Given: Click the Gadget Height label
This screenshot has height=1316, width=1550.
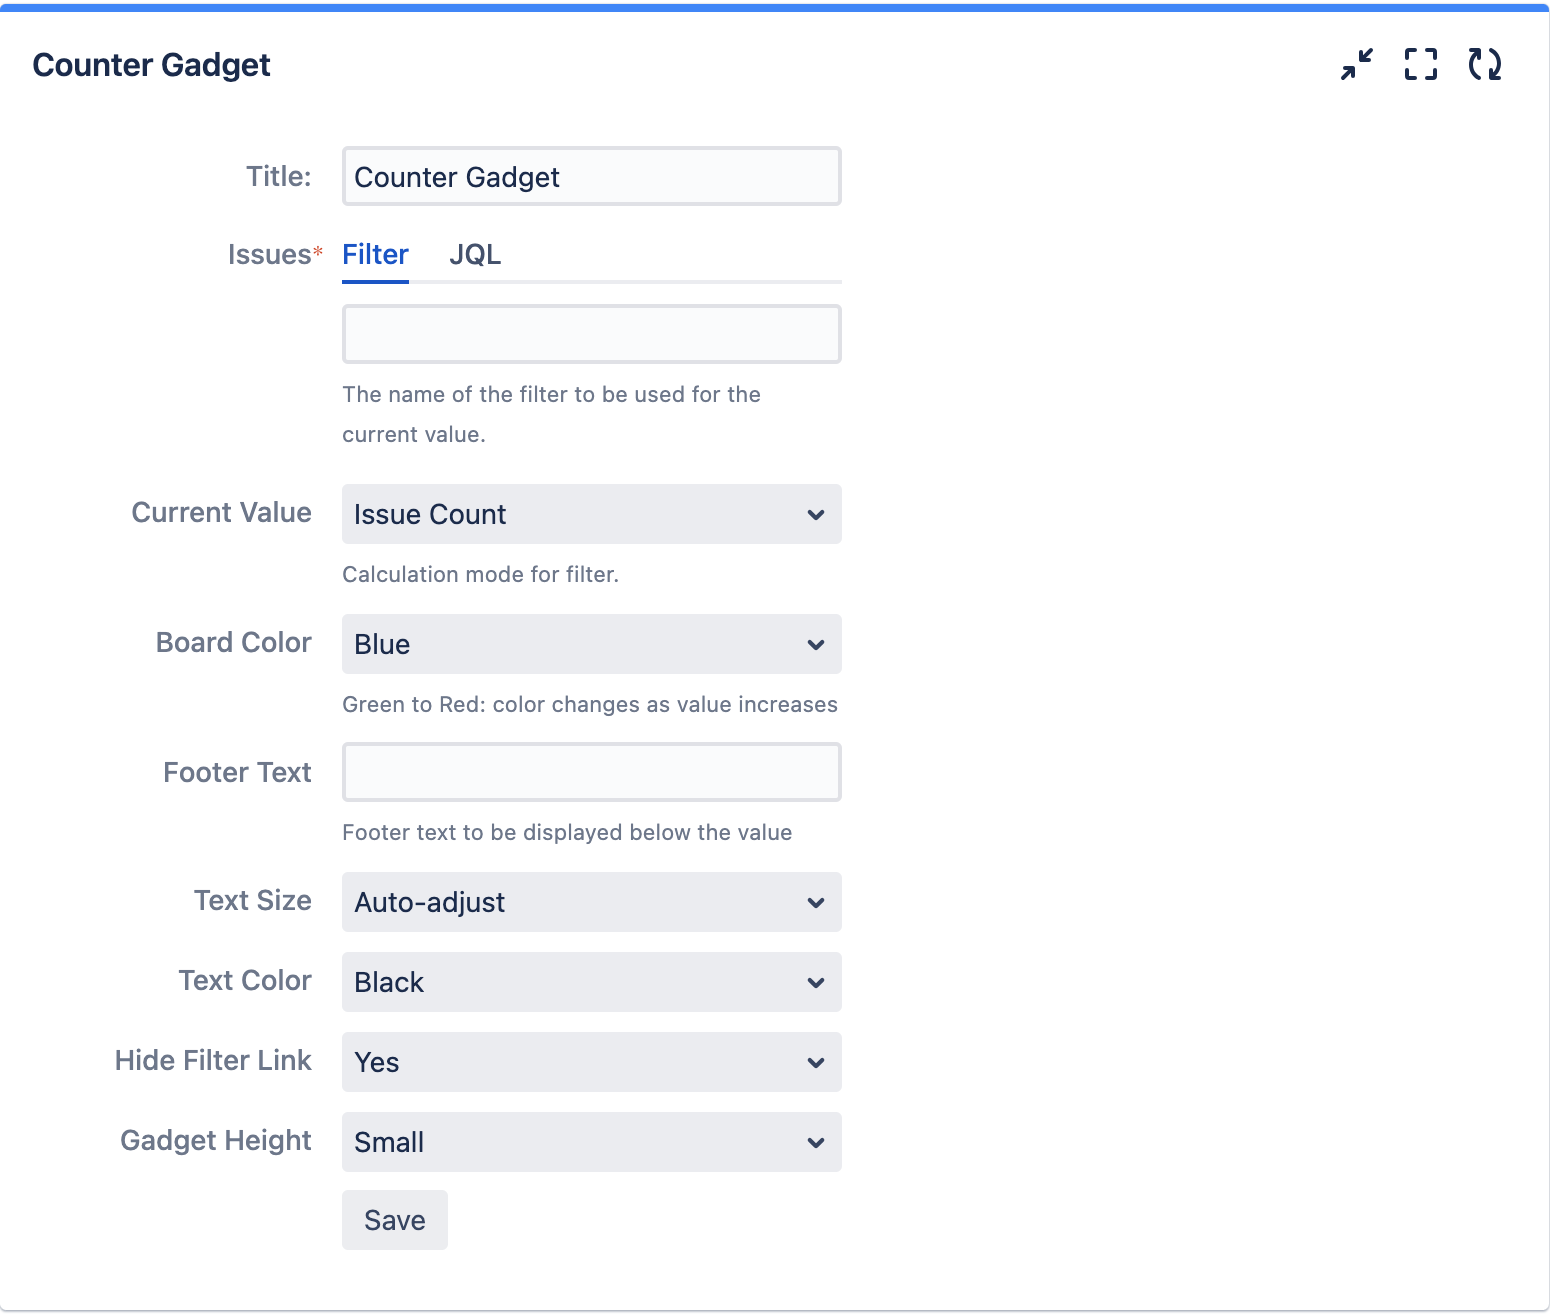Looking at the screenshot, I should (215, 1141).
